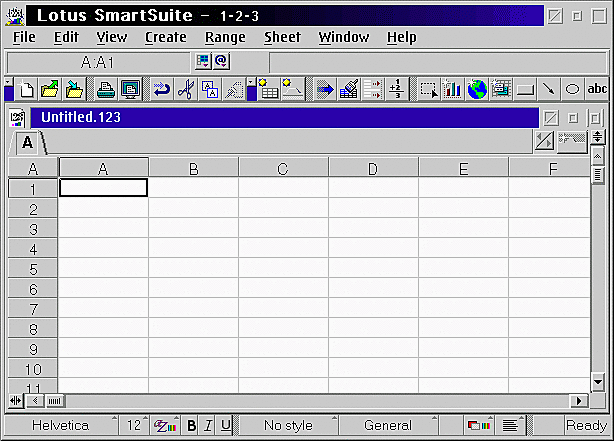
Task: Open the font size 12 list
Action: tap(134, 425)
